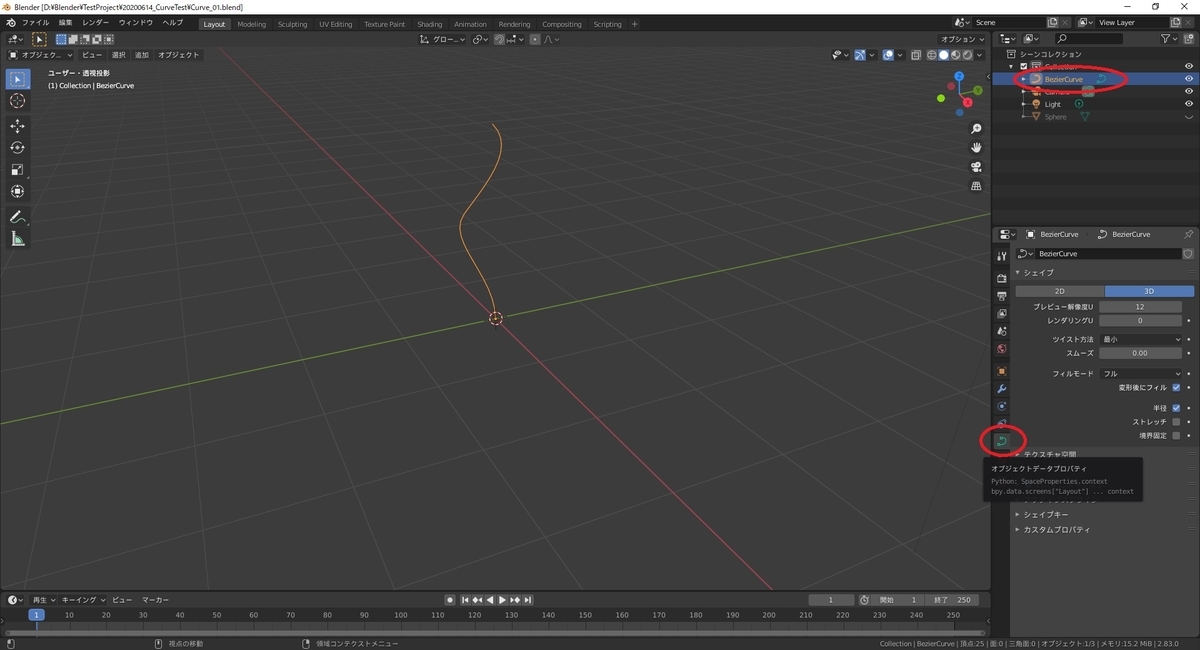Open the Render properties tab
This screenshot has width=1200, height=650.
pyautogui.click(x=1002, y=278)
